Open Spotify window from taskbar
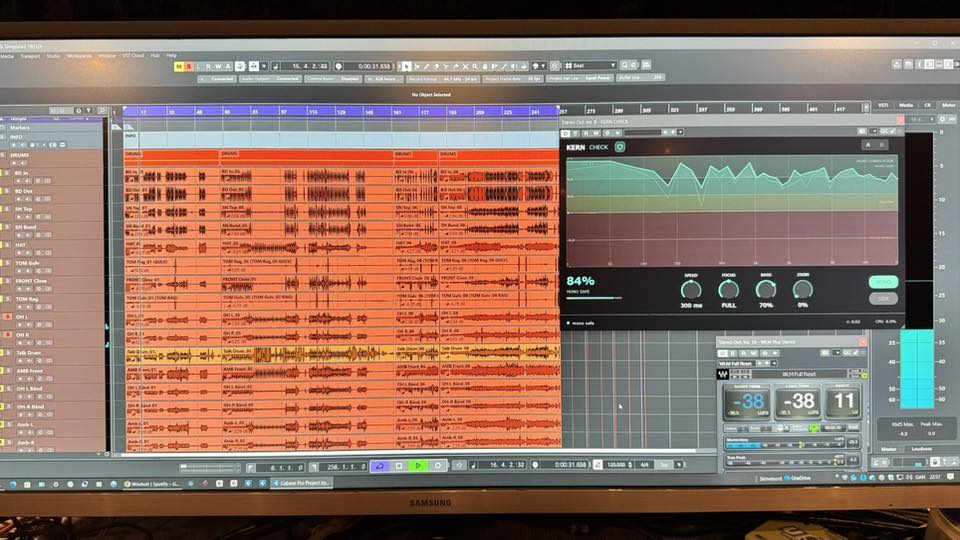 (x=151, y=484)
